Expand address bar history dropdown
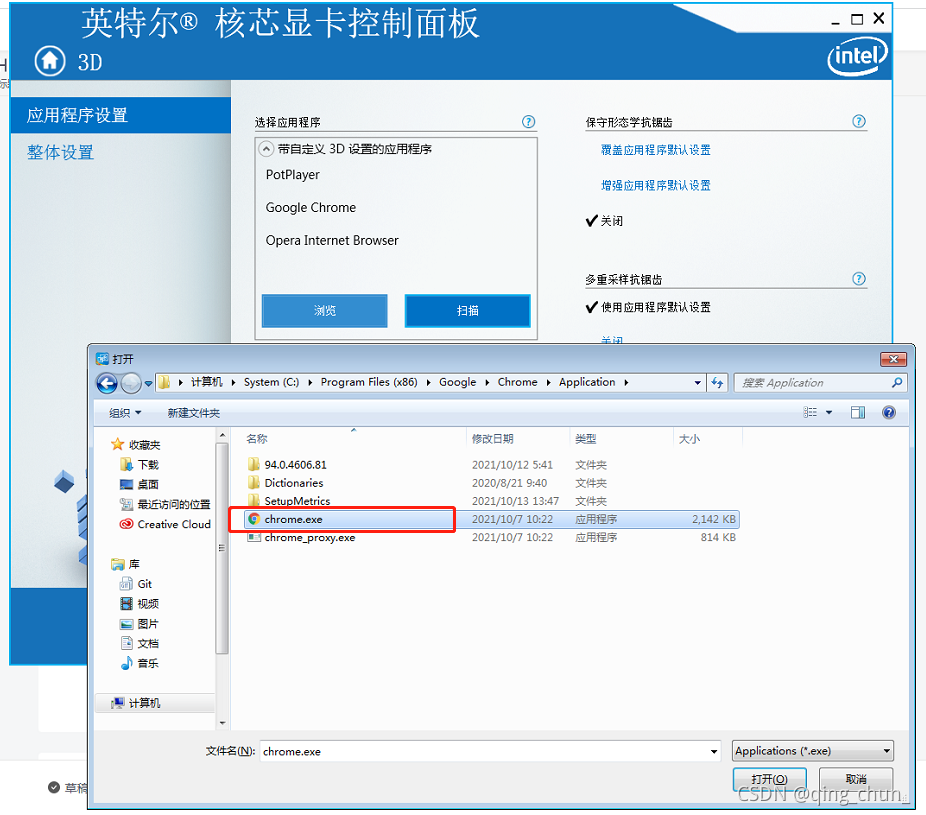Screen dimensions: 926x815 point(697,383)
